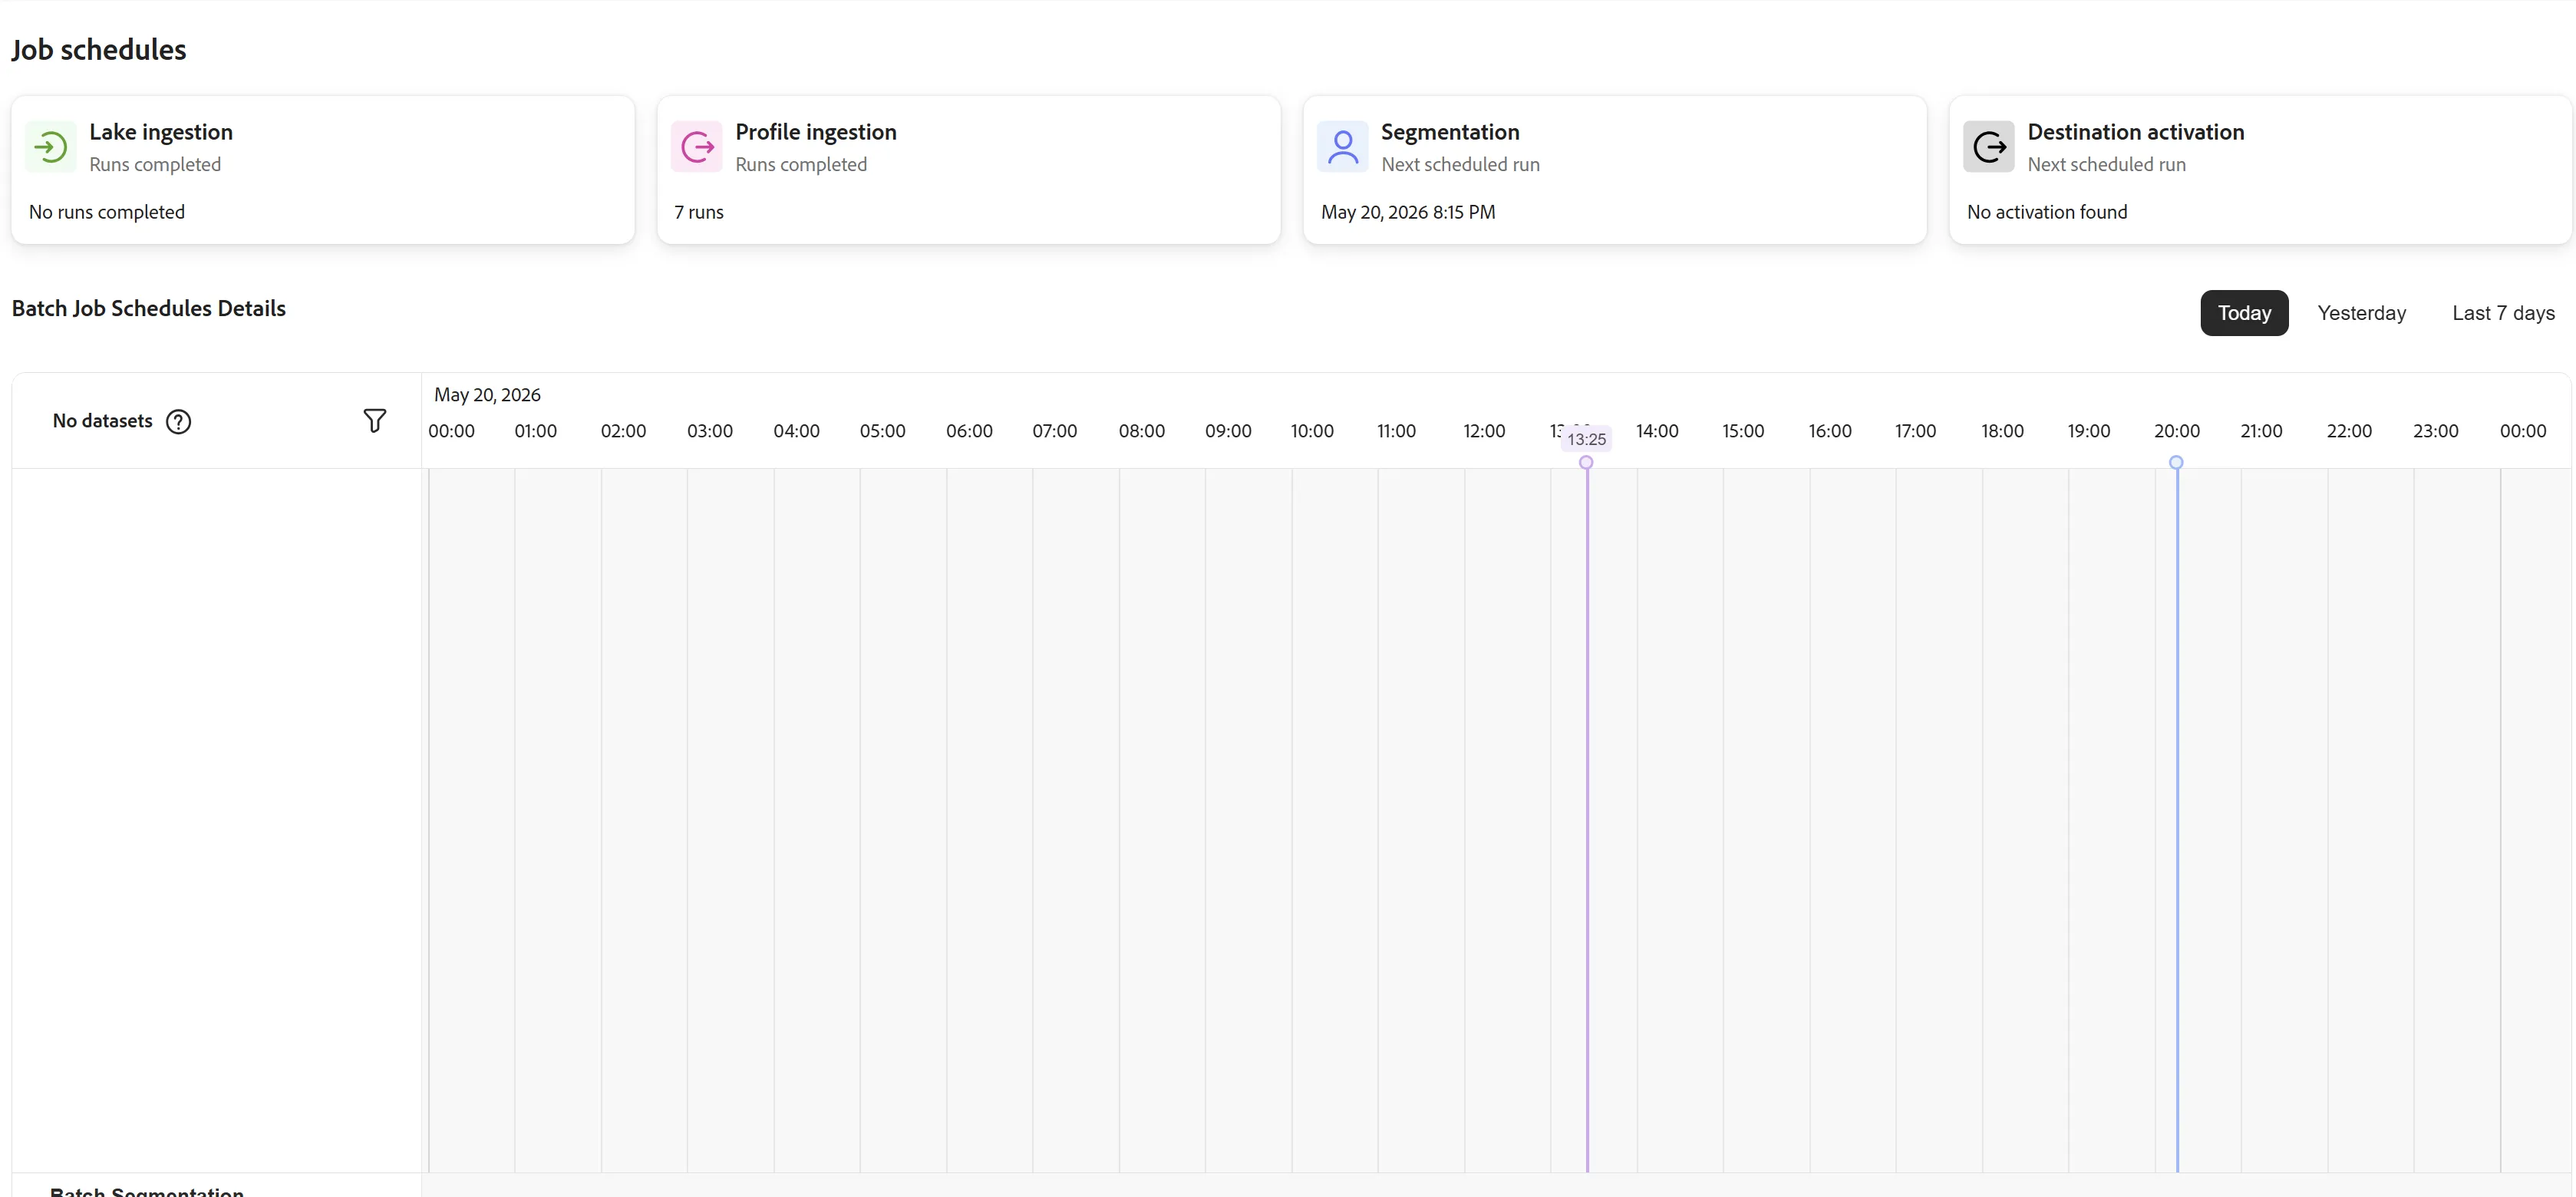The width and height of the screenshot is (2576, 1197).
Task: Click 'No runs completed' text
Action: pyautogui.click(x=107, y=212)
